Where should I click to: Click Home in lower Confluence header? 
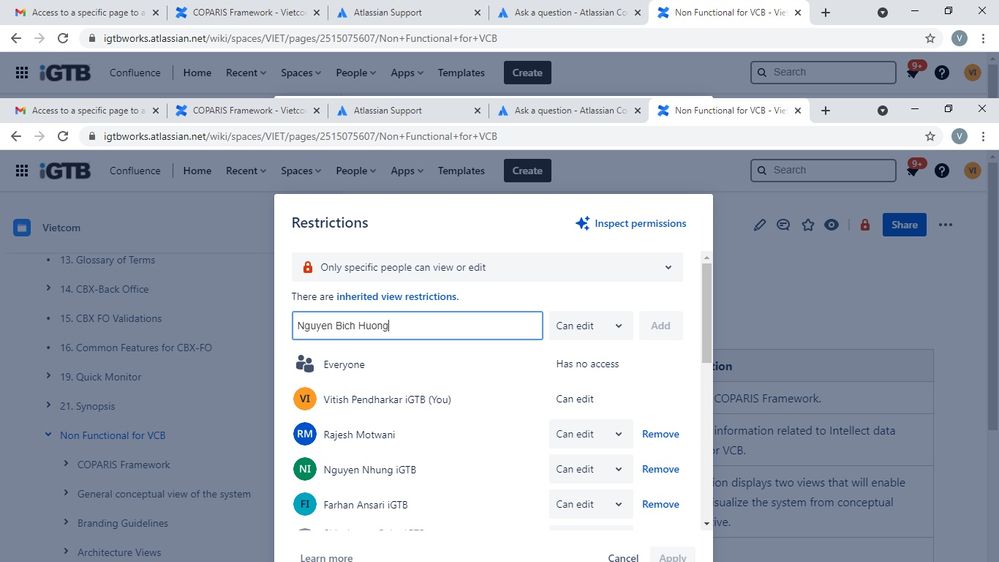tap(197, 171)
